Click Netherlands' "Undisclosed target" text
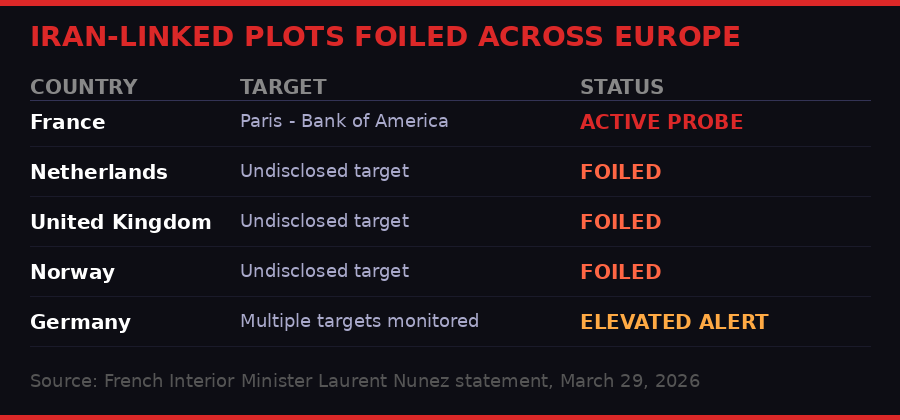 (x=324, y=171)
